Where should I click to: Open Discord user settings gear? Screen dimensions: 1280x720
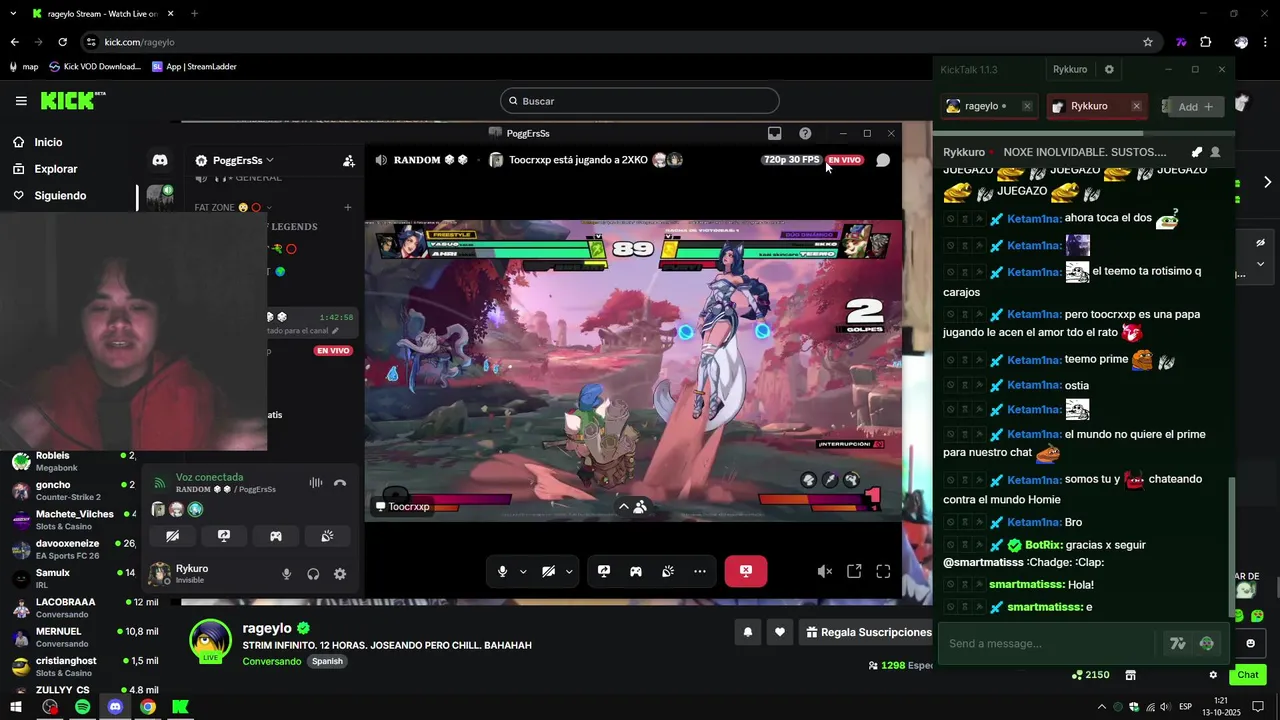[x=340, y=574]
